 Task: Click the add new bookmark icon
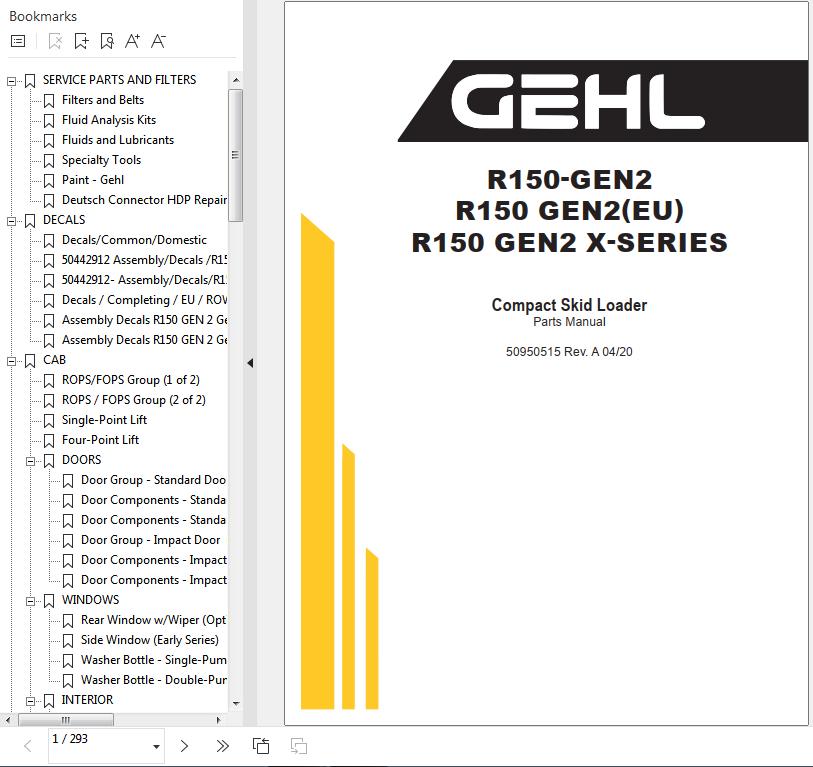coord(81,41)
